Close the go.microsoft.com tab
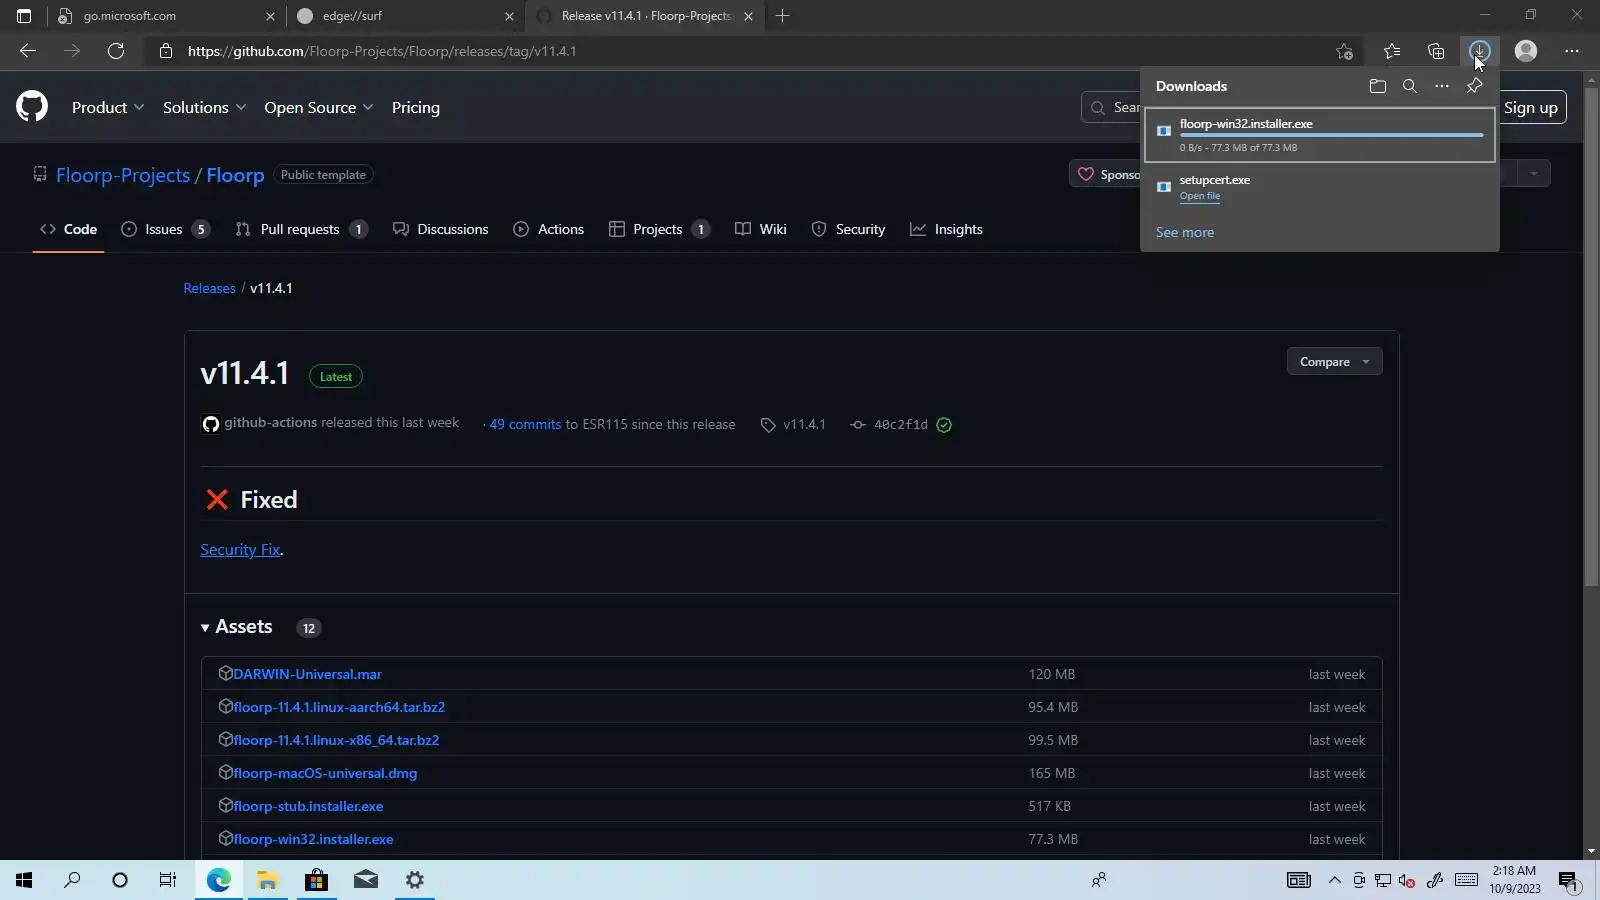The height and width of the screenshot is (900, 1600). click(x=270, y=16)
